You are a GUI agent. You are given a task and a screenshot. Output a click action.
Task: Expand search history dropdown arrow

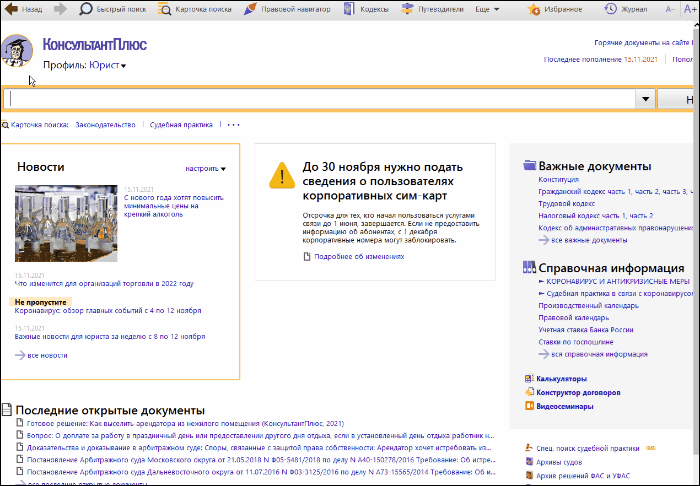(x=645, y=99)
